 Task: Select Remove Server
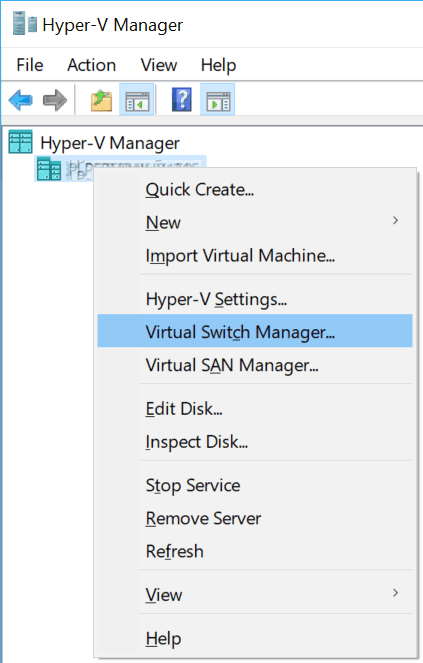point(255,518)
